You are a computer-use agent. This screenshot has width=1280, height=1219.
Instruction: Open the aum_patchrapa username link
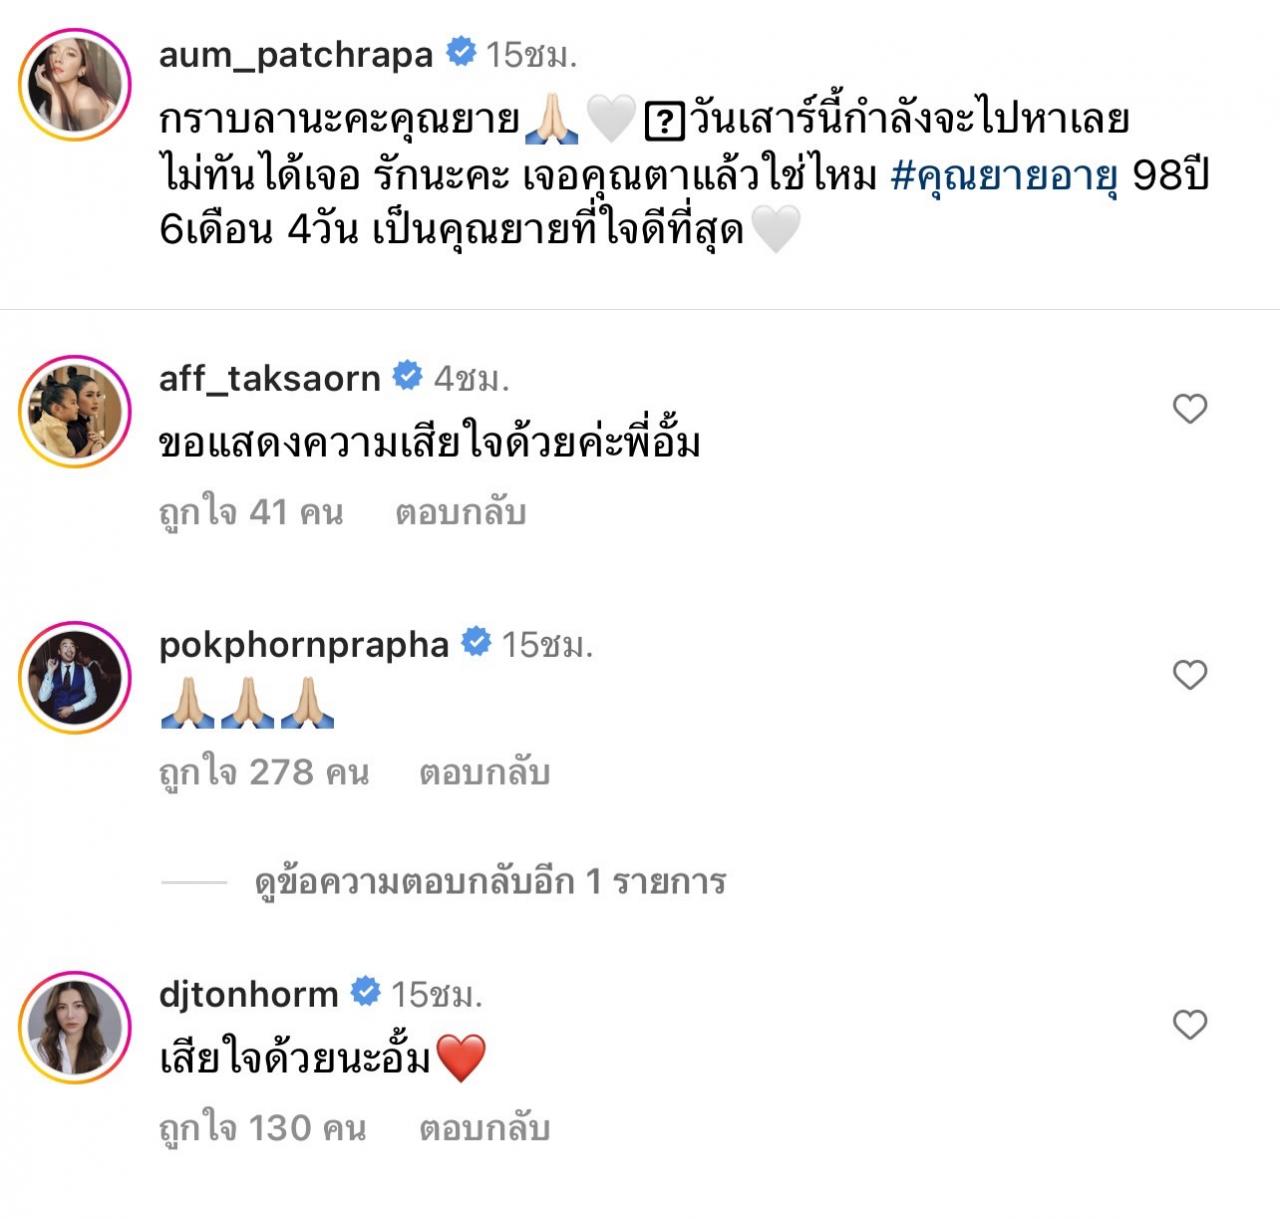[x=296, y=54]
